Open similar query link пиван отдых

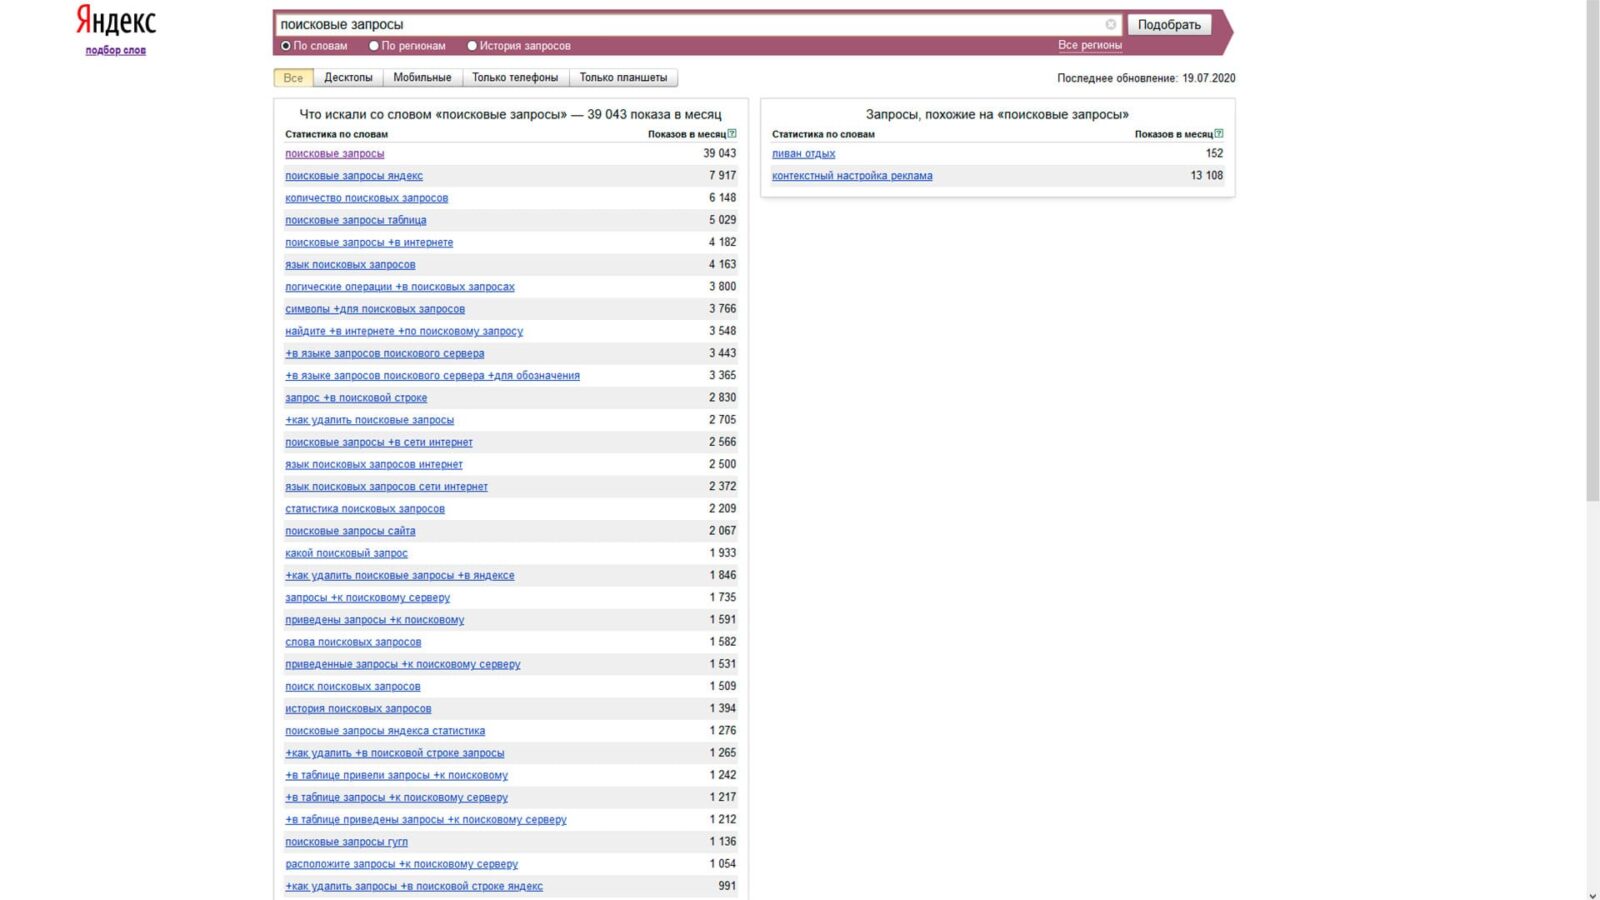coord(803,154)
